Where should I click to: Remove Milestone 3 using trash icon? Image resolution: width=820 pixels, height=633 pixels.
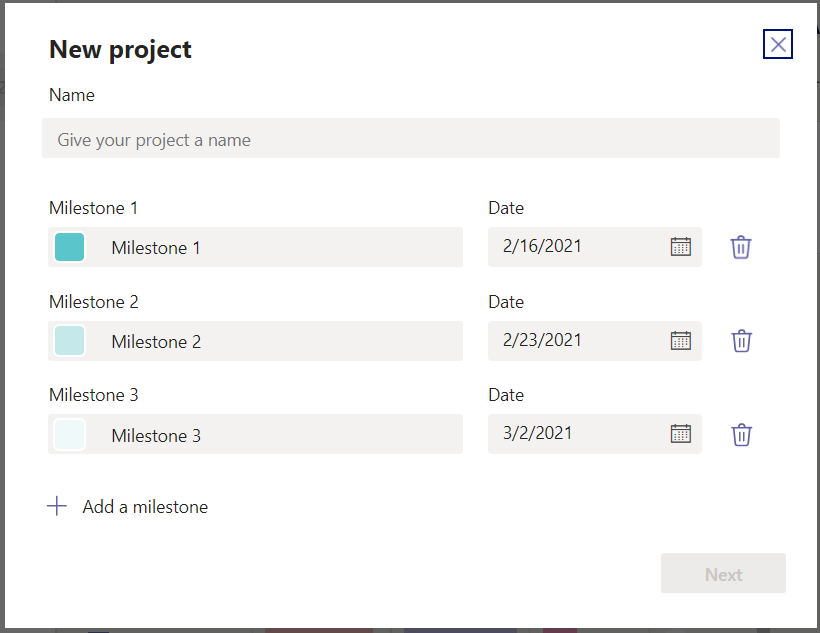pos(741,435)
